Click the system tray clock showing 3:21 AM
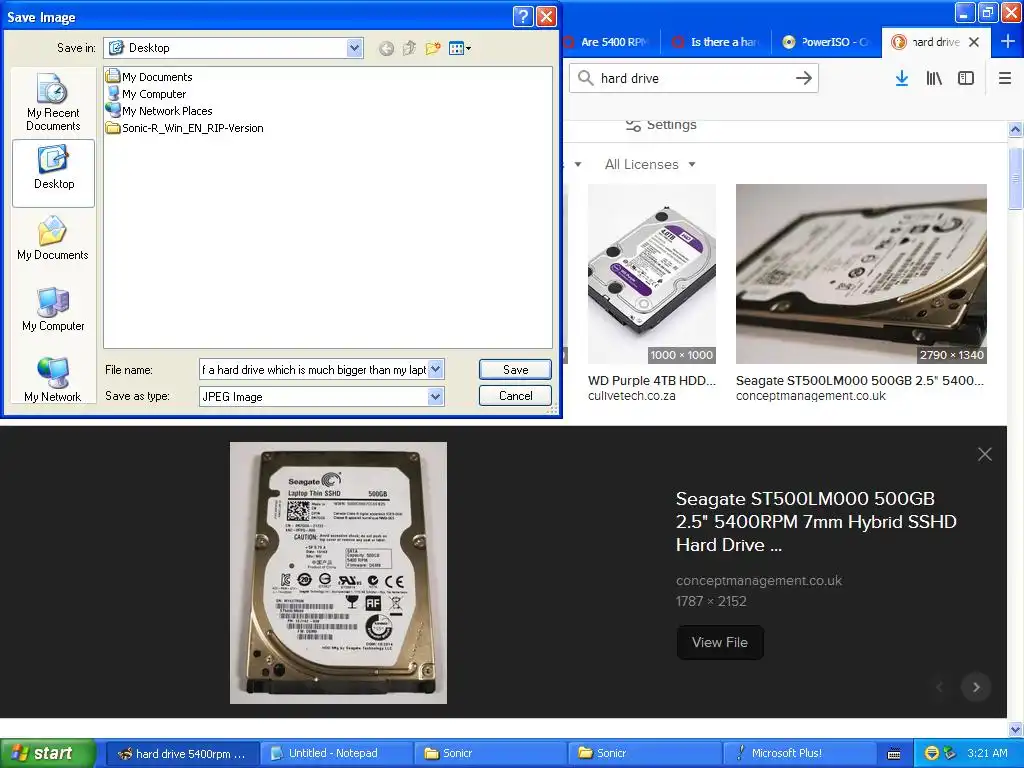The height and width of the screenshot is (768, 1024). [x=987, y=754]
